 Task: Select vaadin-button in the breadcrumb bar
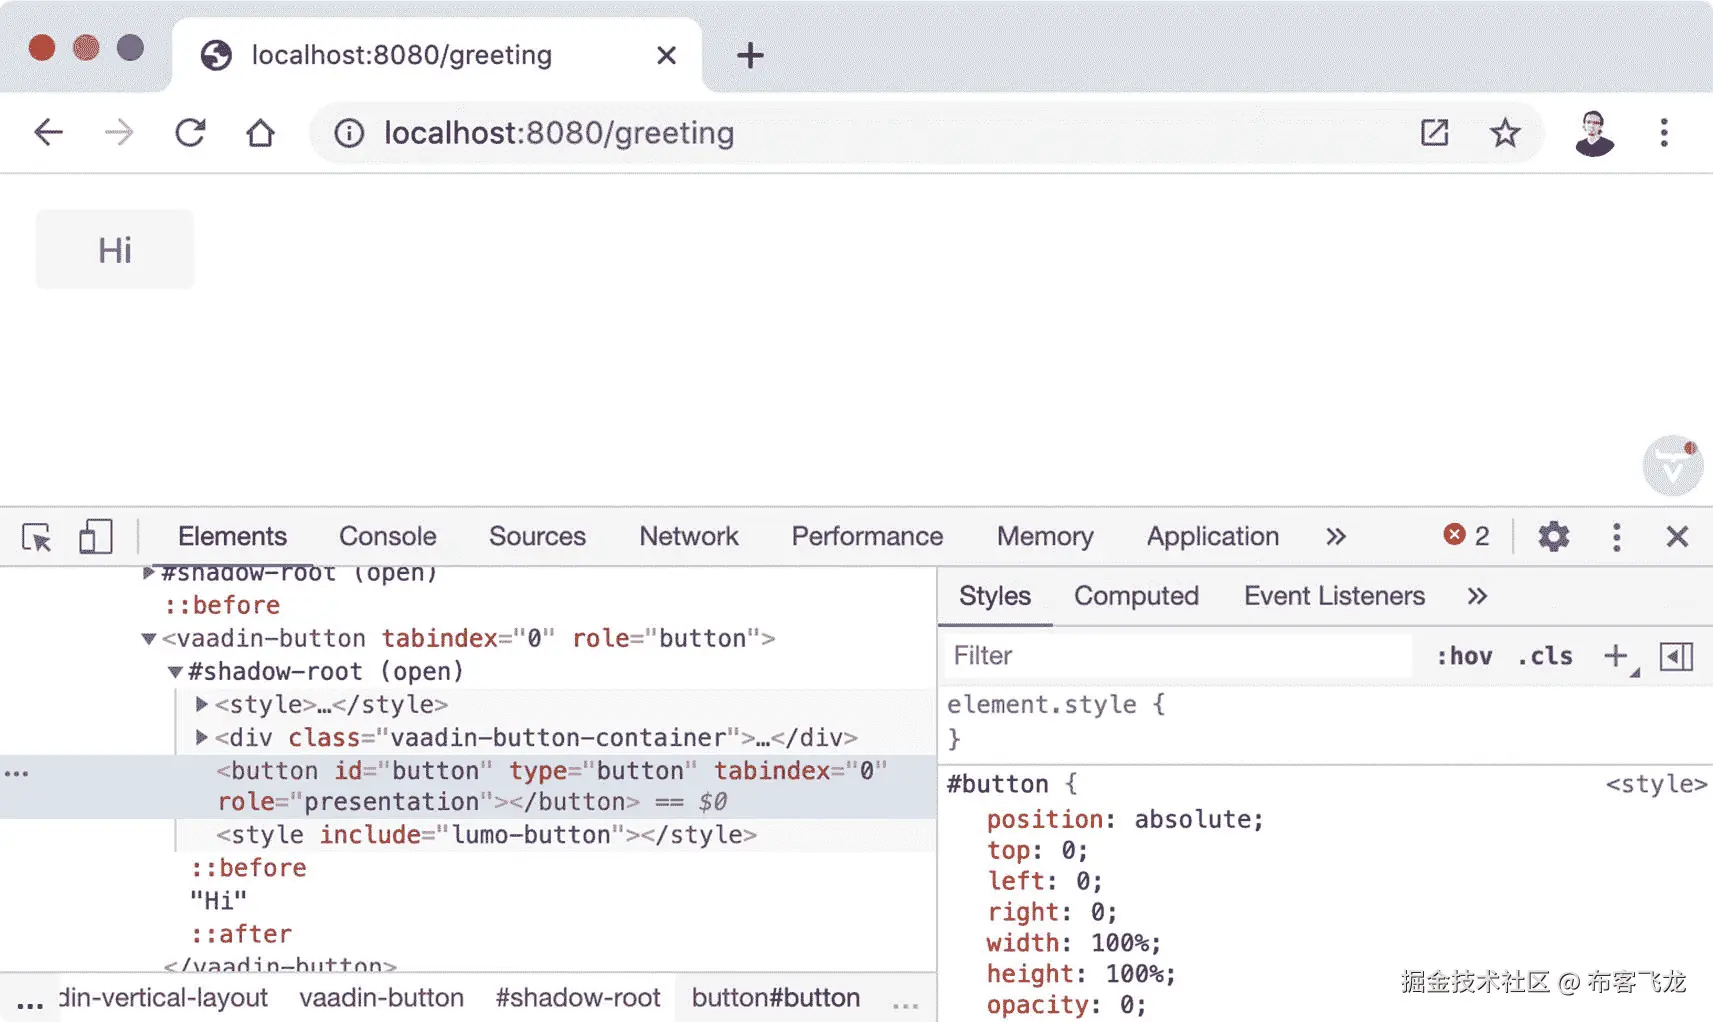(381, 998)
